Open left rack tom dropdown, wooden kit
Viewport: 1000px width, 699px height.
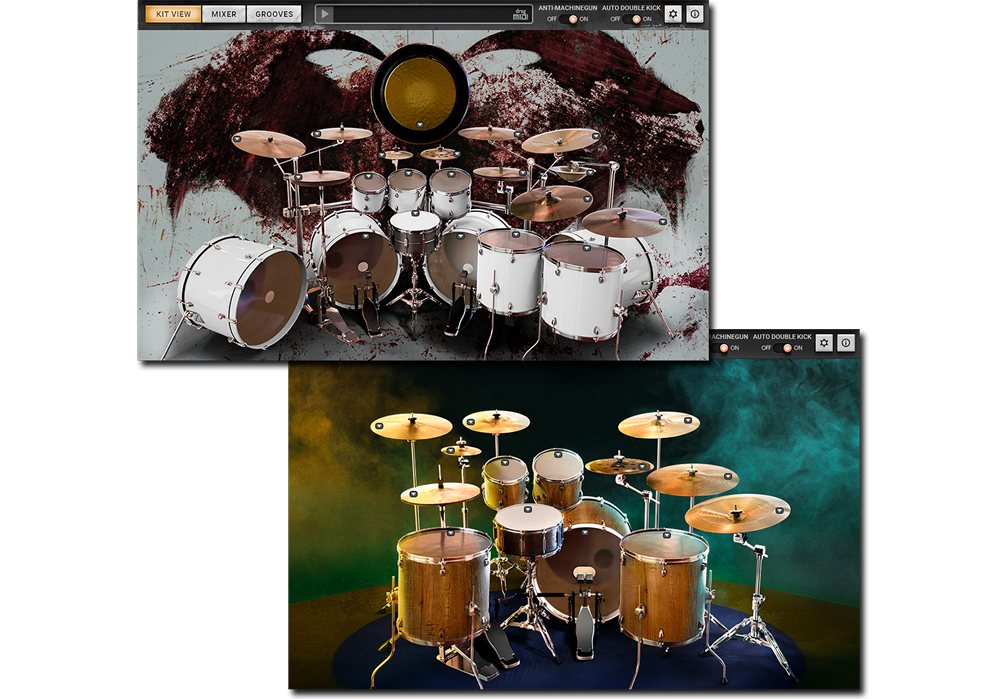point(505,463)
